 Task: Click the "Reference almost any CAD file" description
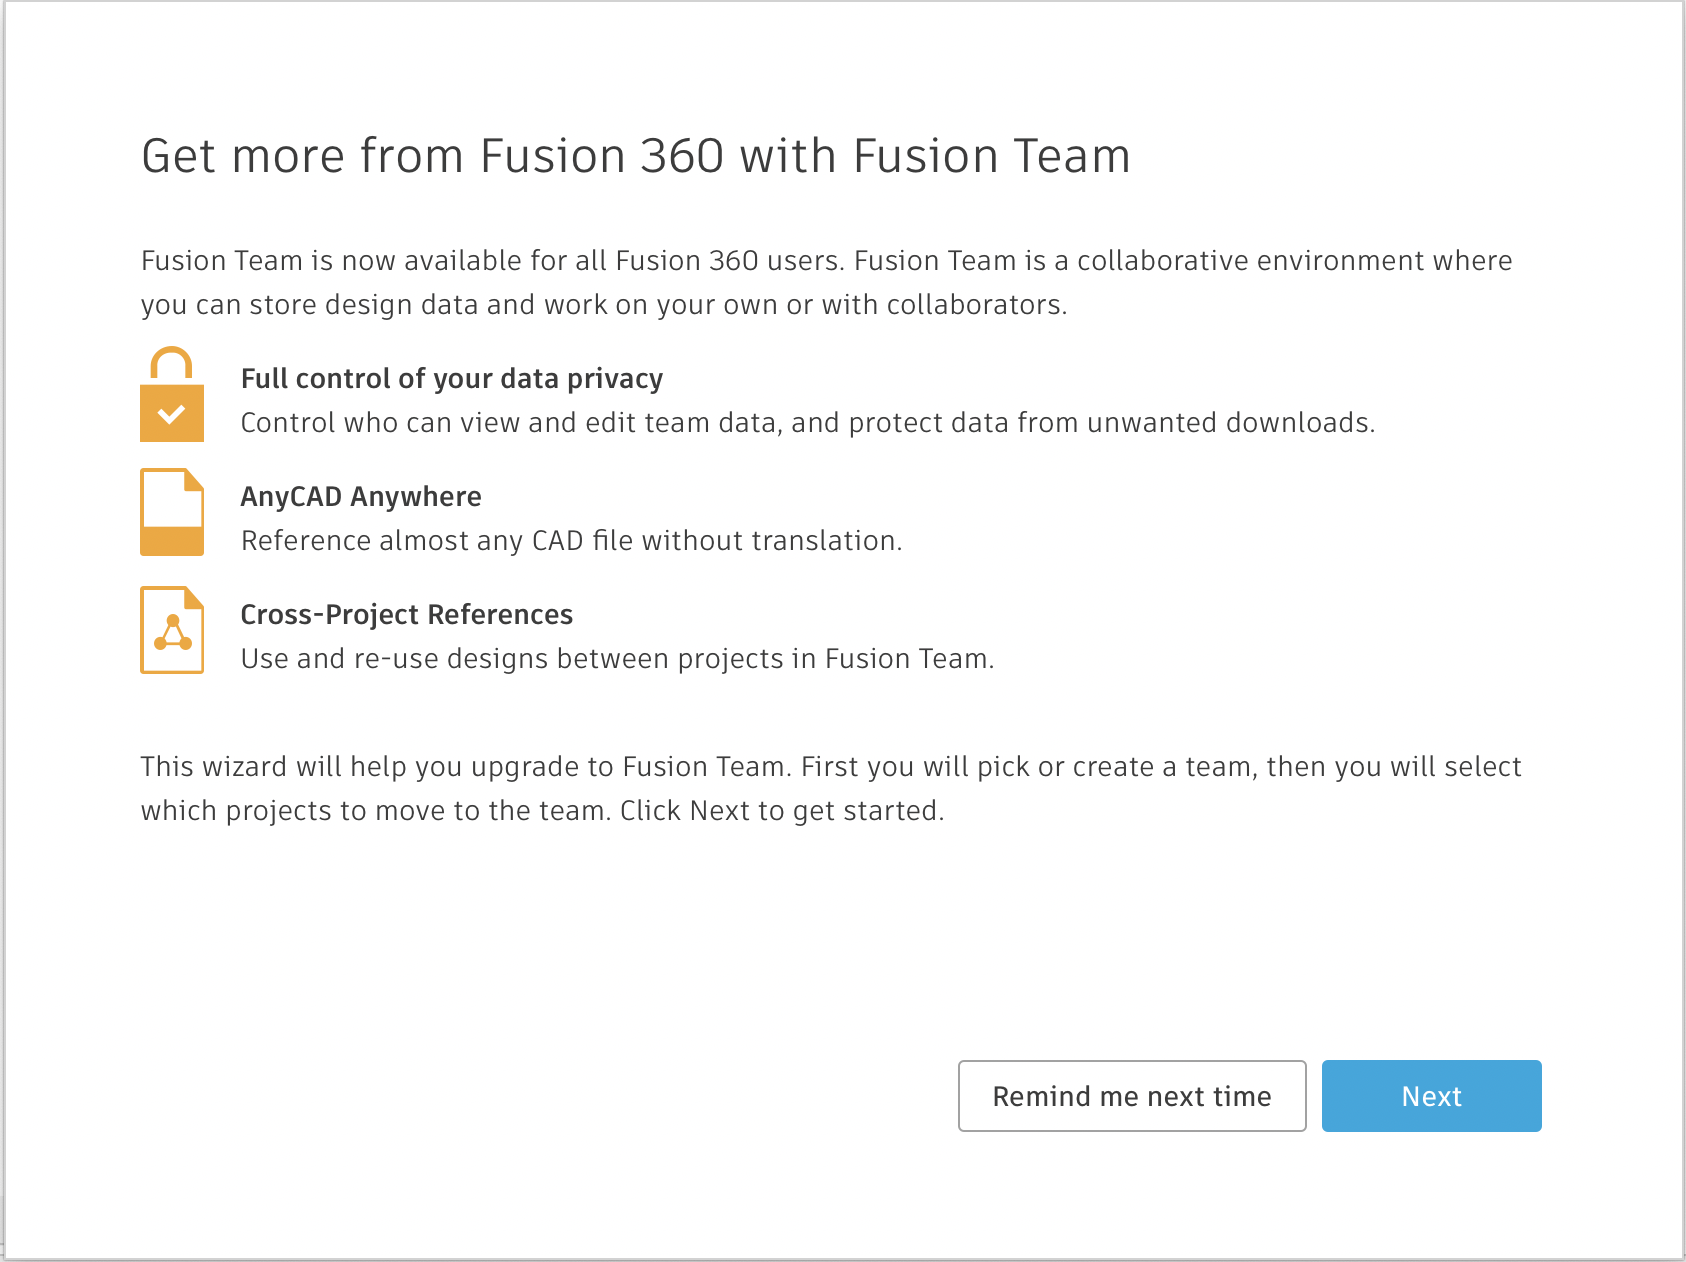[x=572, y=541]
